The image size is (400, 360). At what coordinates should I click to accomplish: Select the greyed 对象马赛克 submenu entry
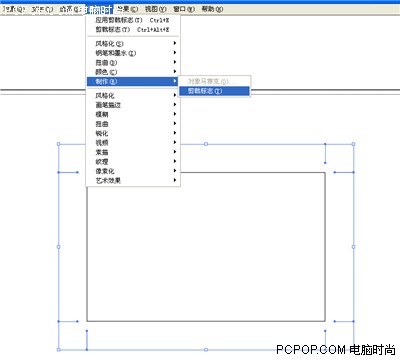click(x=214, y=81)
